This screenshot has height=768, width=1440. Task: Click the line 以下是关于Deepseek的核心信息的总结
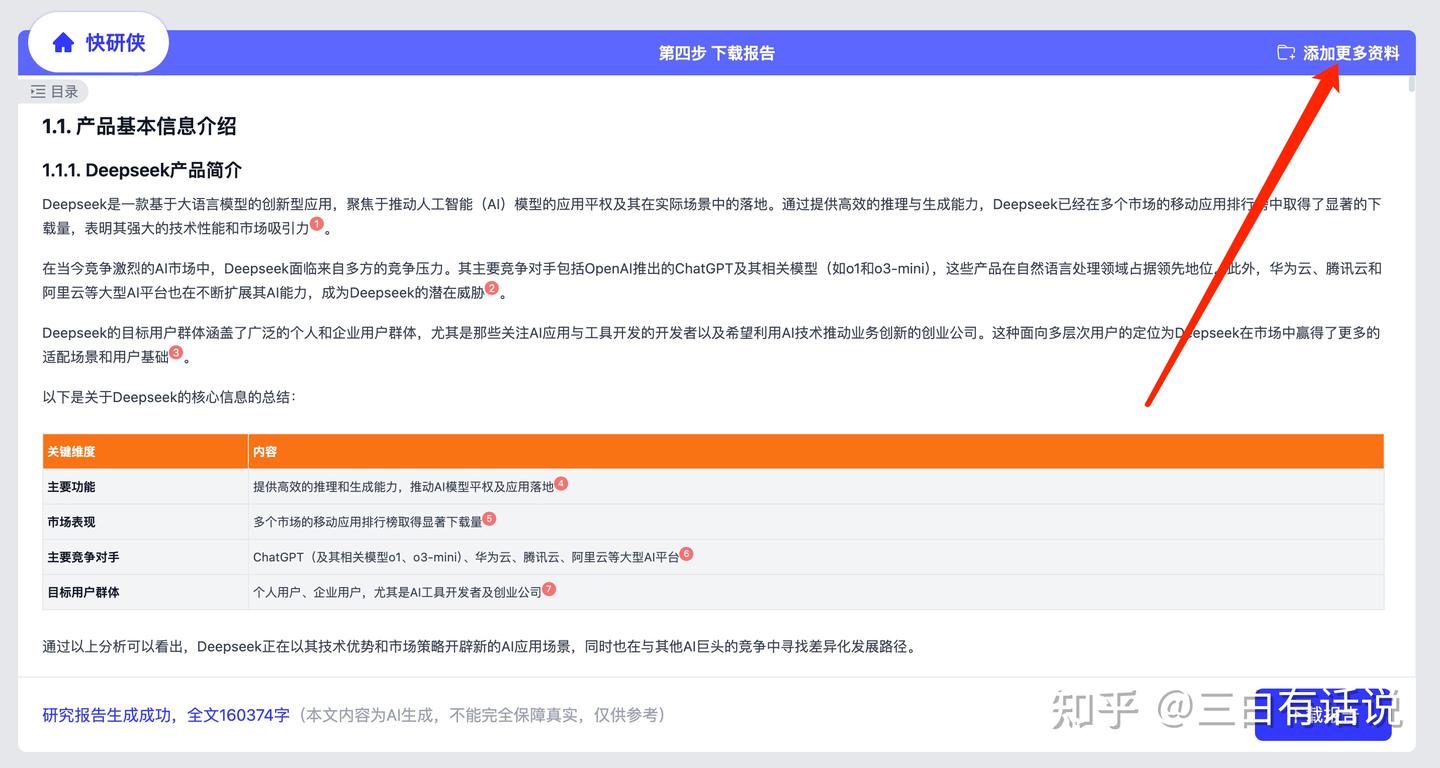169,397
